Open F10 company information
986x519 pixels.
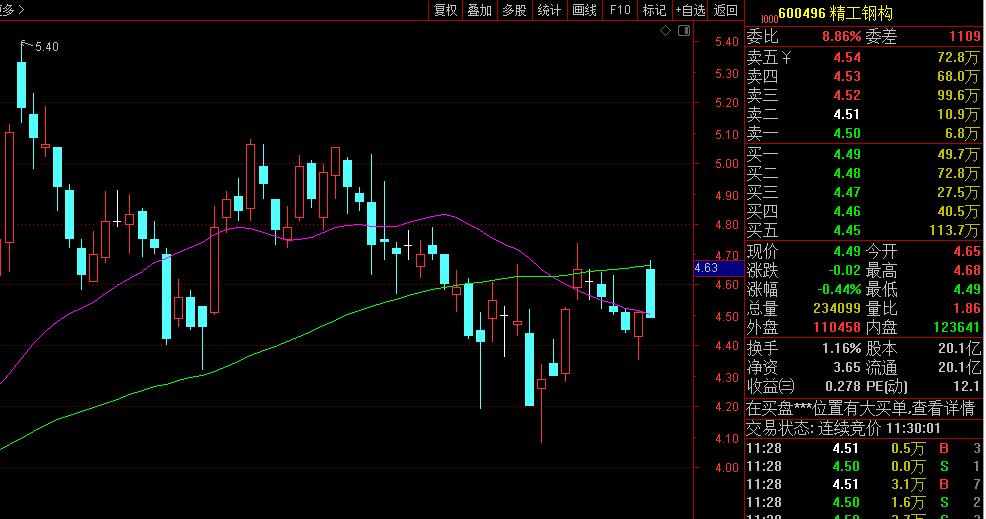(x=620, y=10)
